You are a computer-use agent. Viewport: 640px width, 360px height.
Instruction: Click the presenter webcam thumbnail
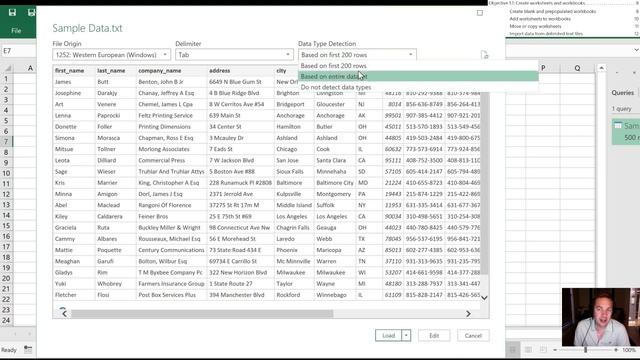click(x=601, y=317)
